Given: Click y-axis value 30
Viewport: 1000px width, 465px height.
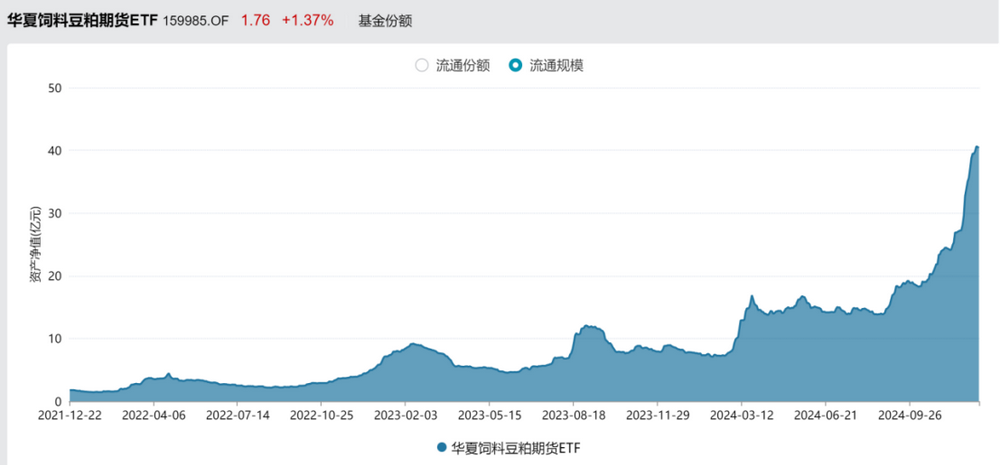Looking at the screenshot, I should click(55, 213).
